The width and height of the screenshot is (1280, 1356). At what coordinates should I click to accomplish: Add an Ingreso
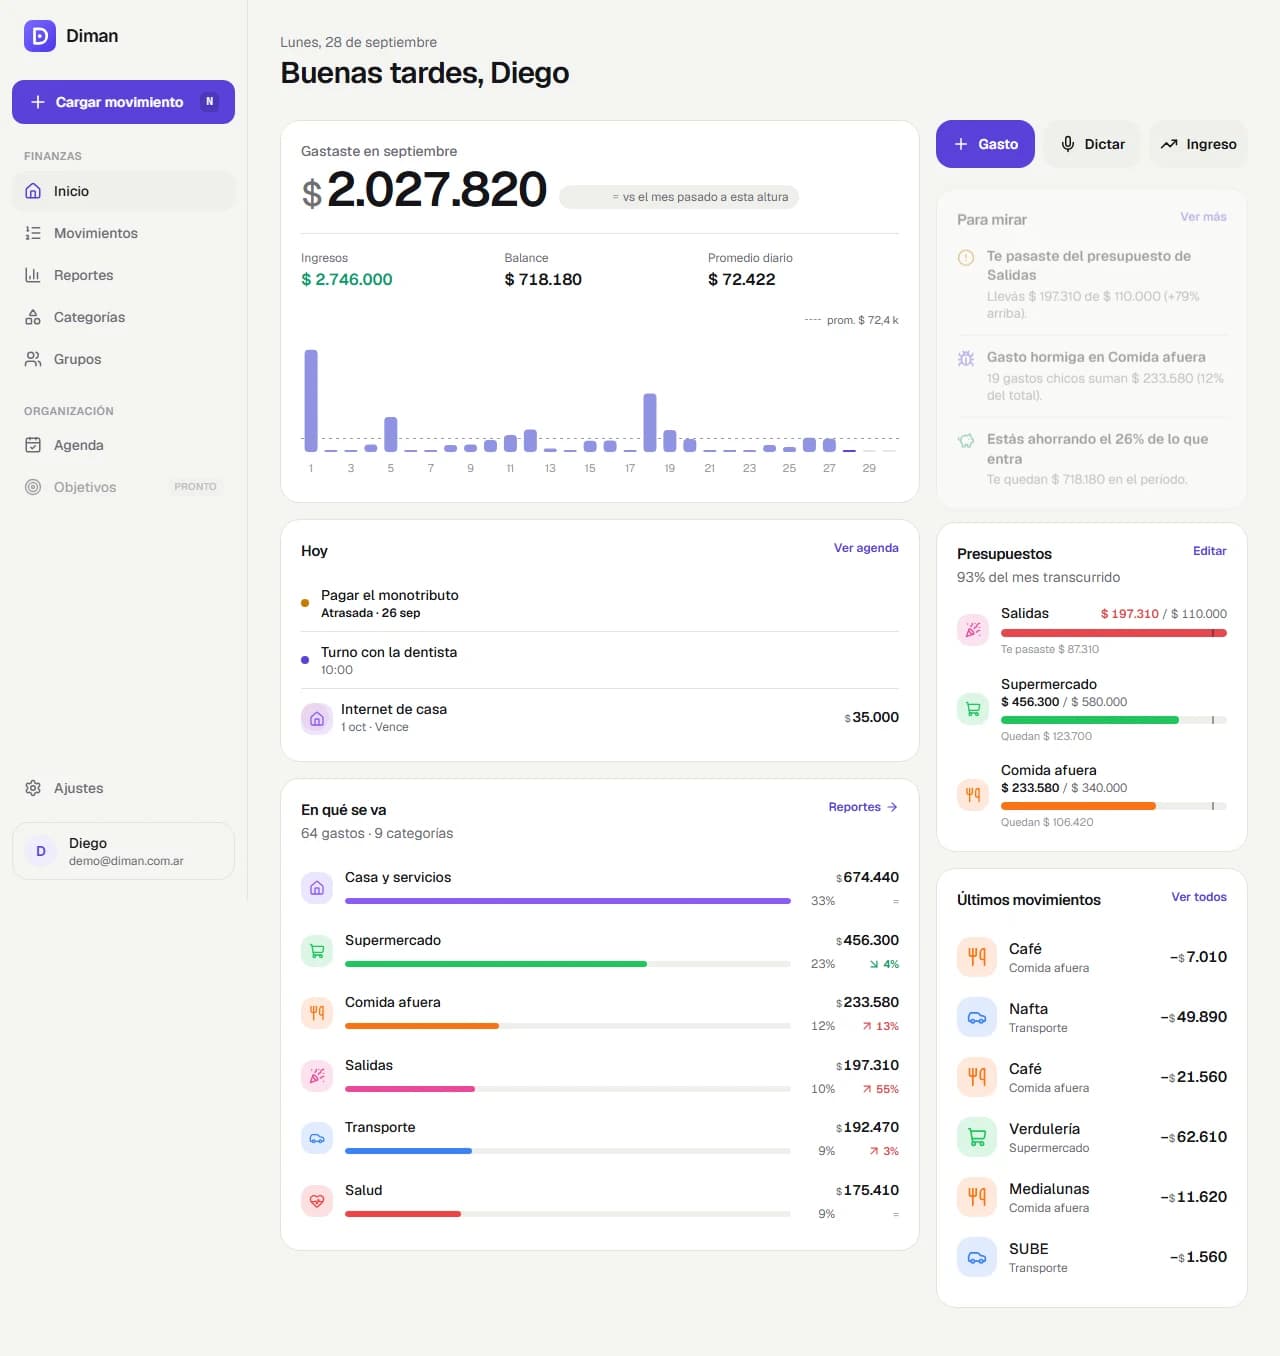1198,144
